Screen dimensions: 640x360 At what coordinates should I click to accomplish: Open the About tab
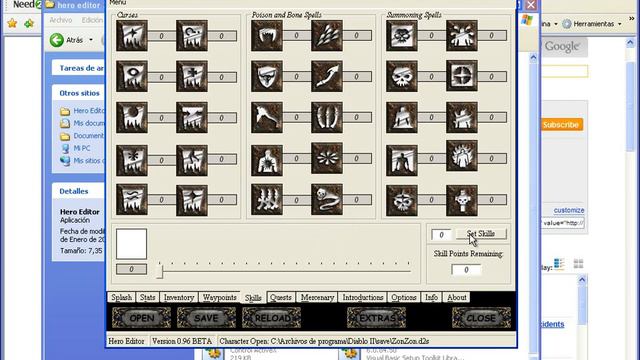click(457, 297)
